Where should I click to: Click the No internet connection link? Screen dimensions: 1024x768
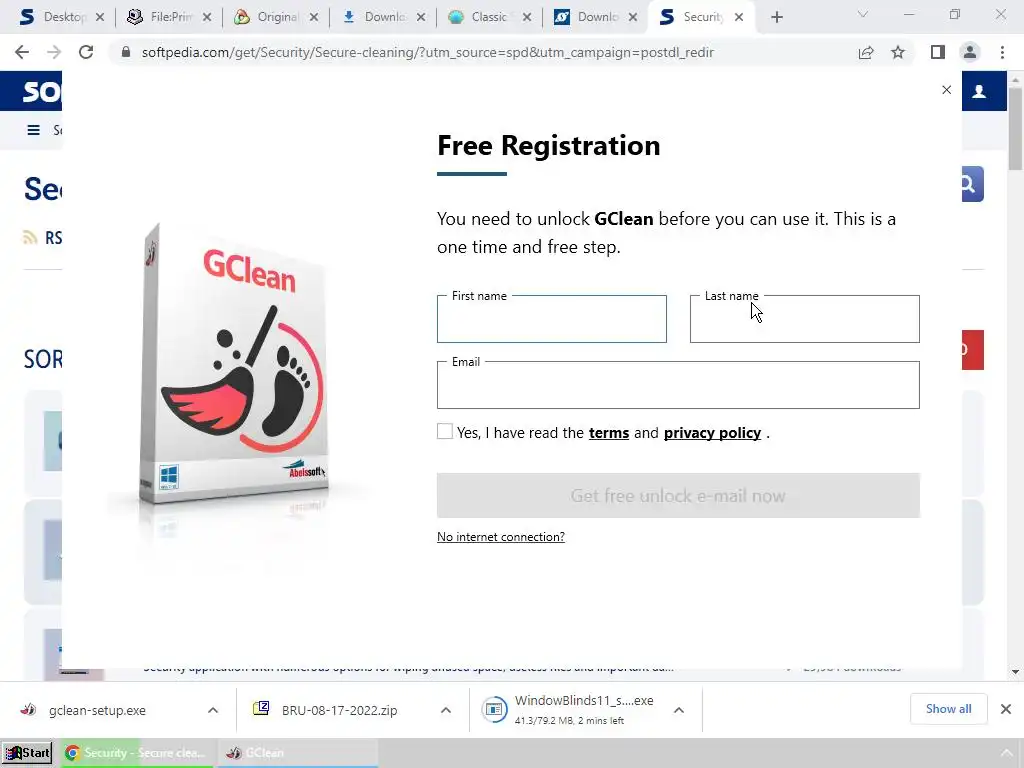[x=501, y=537]
